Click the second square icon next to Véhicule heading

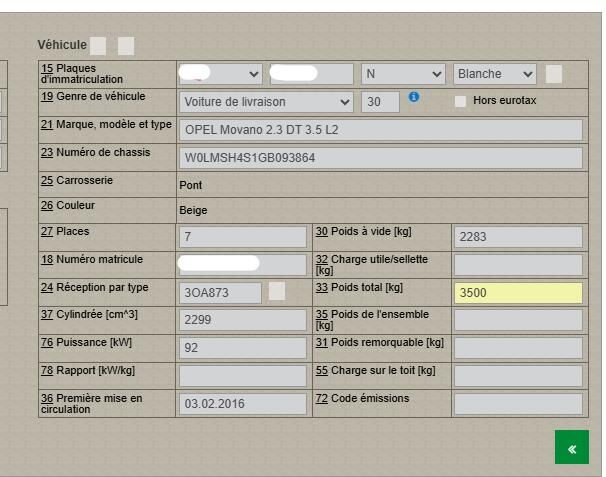click(126, 45)
